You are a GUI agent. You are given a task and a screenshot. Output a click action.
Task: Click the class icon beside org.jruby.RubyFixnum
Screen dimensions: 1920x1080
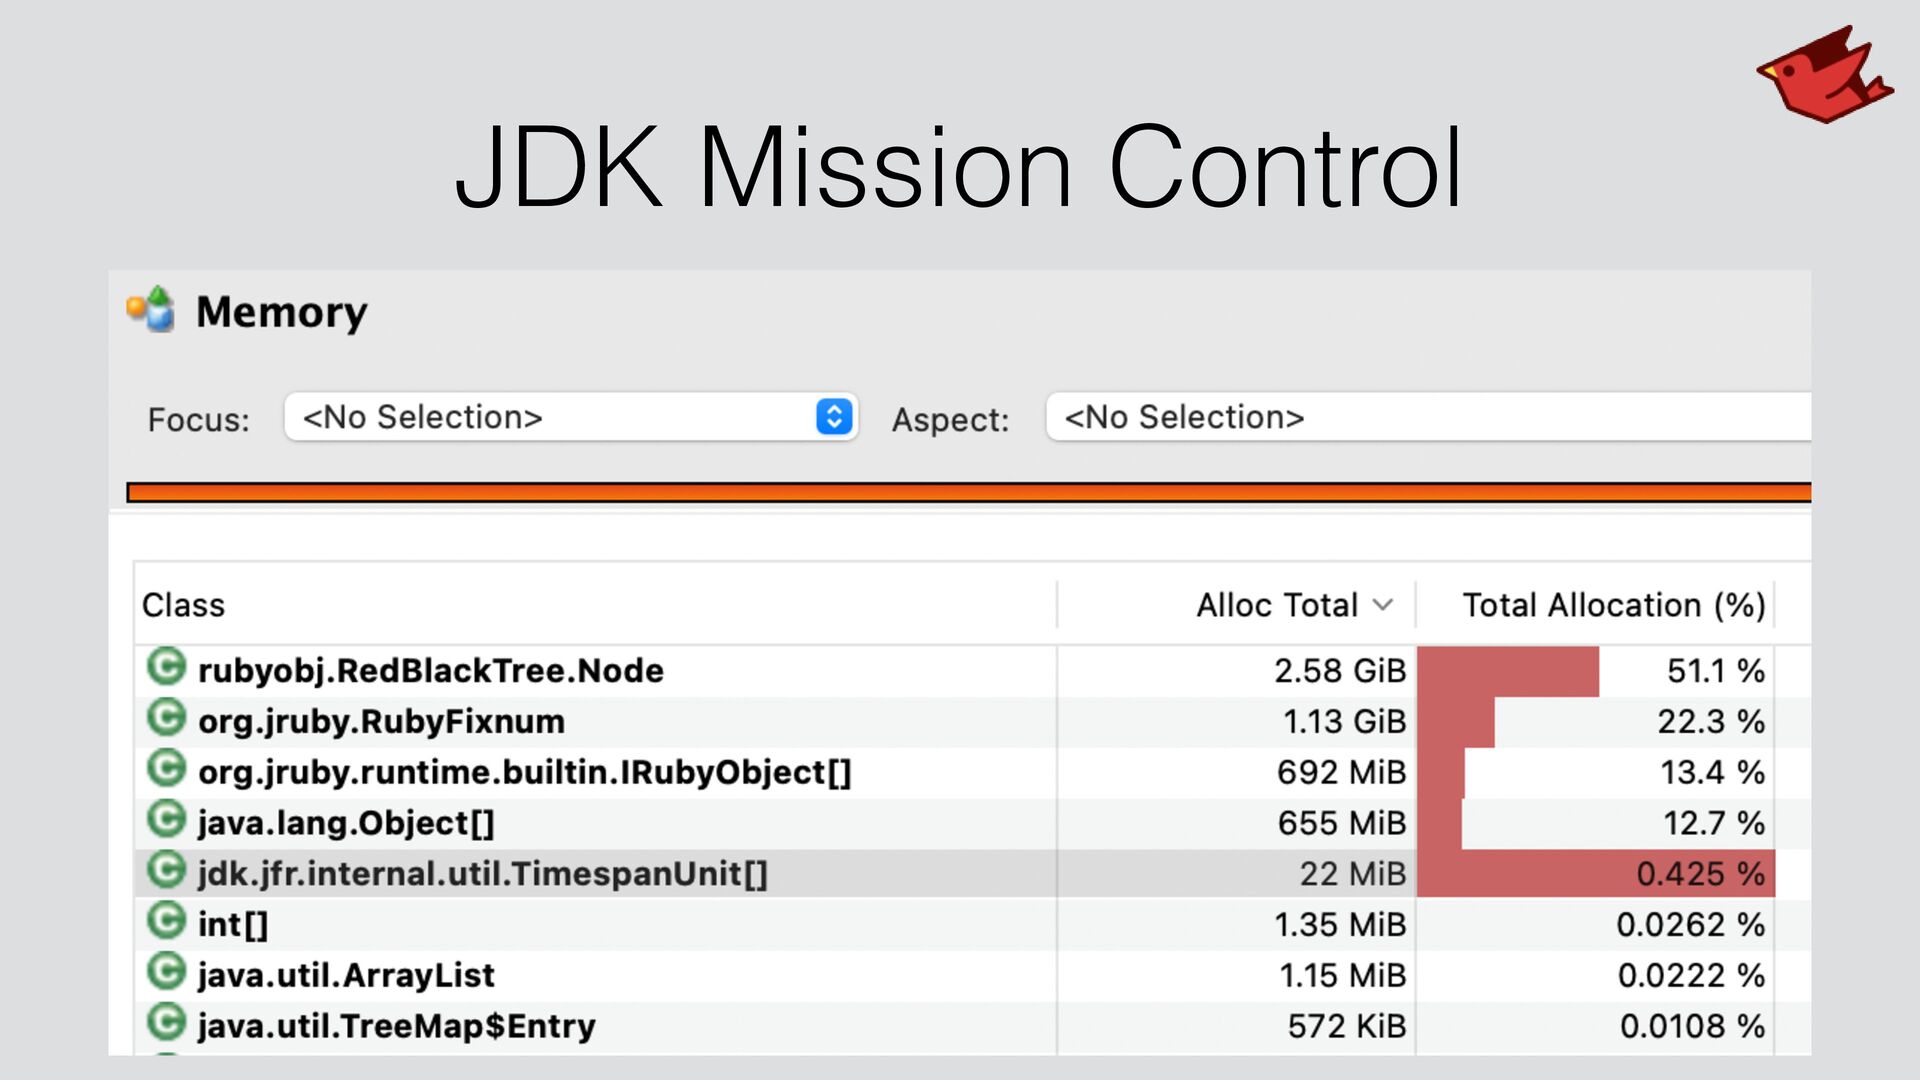(166, 718)
